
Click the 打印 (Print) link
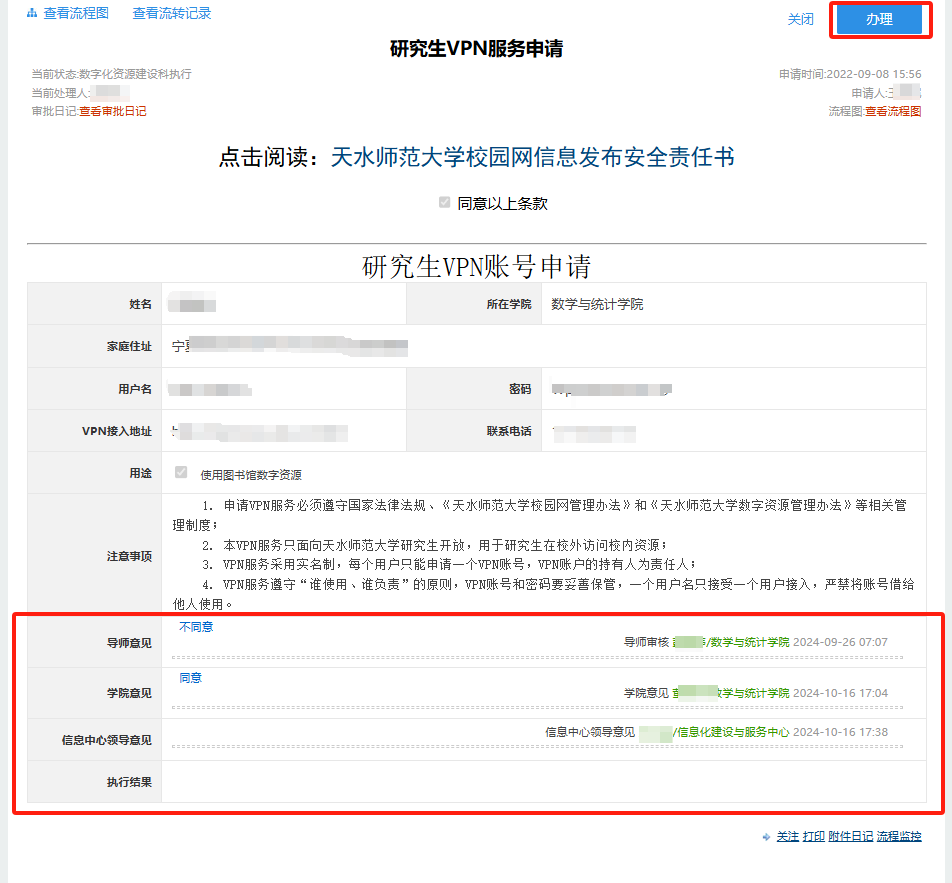[813, 837]
